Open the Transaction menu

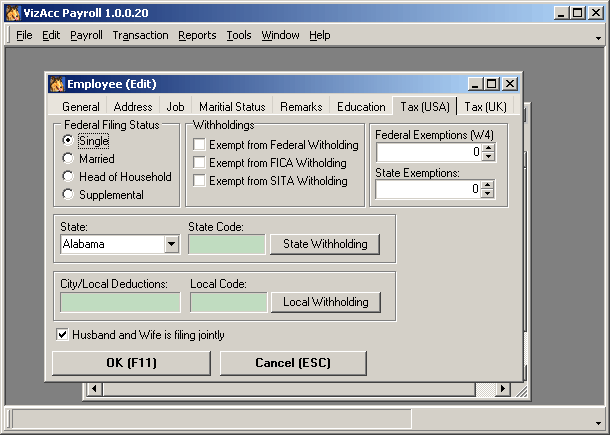[x=140, y=35]
